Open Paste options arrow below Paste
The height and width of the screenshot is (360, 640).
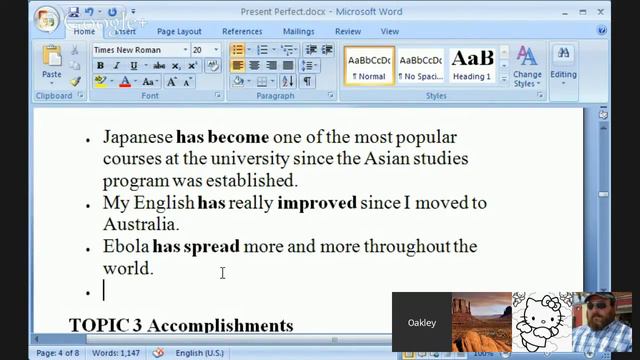click(x=52, y=84)
